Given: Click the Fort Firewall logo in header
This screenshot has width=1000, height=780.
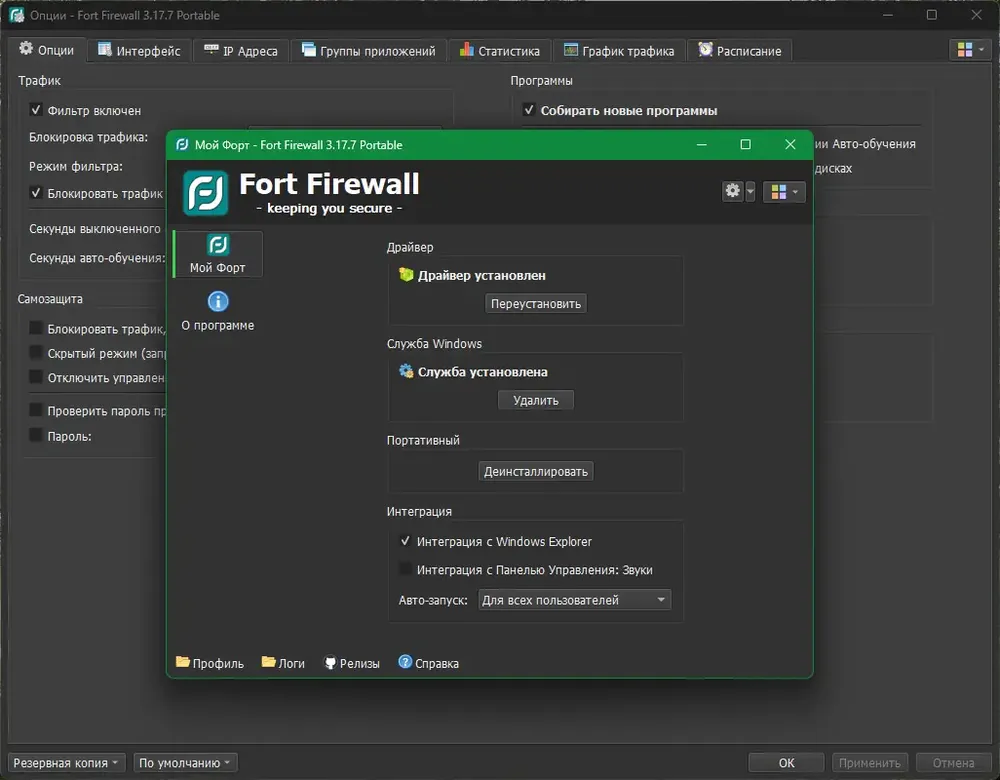Looking at the screenshot, I should pyautogui.click(x=205, y=193).
